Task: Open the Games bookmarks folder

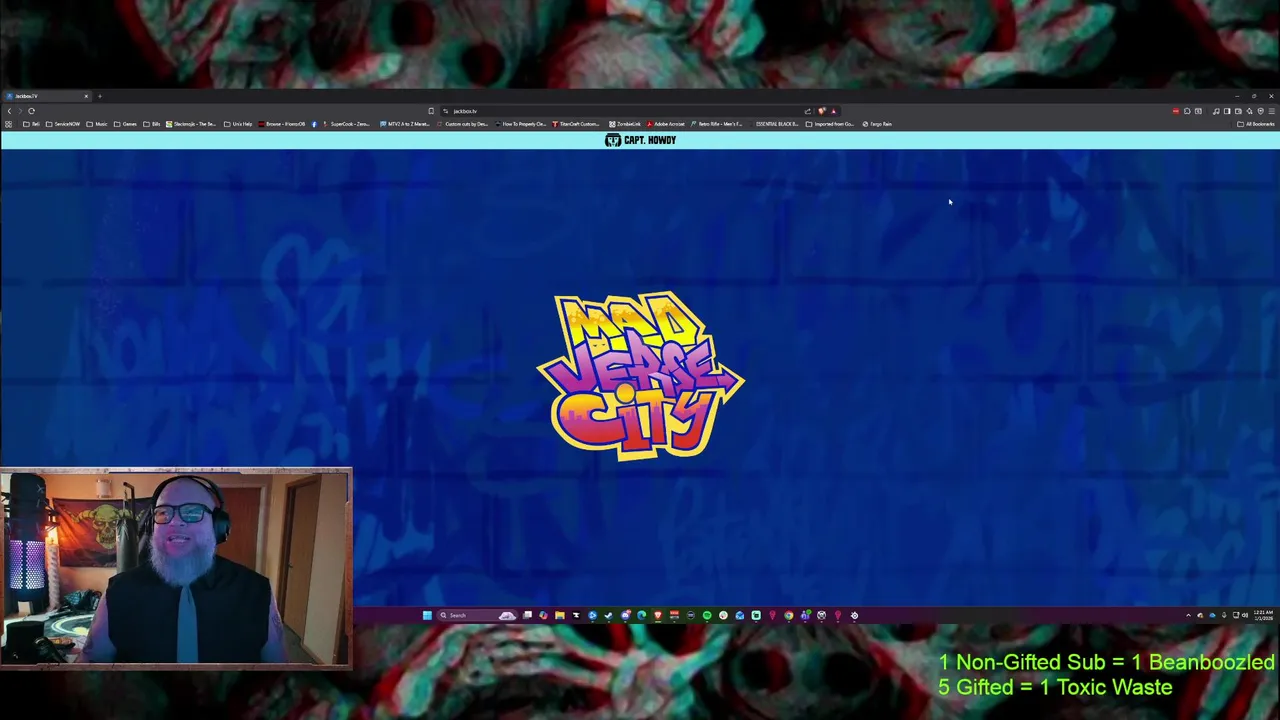Action: (125, 124)
